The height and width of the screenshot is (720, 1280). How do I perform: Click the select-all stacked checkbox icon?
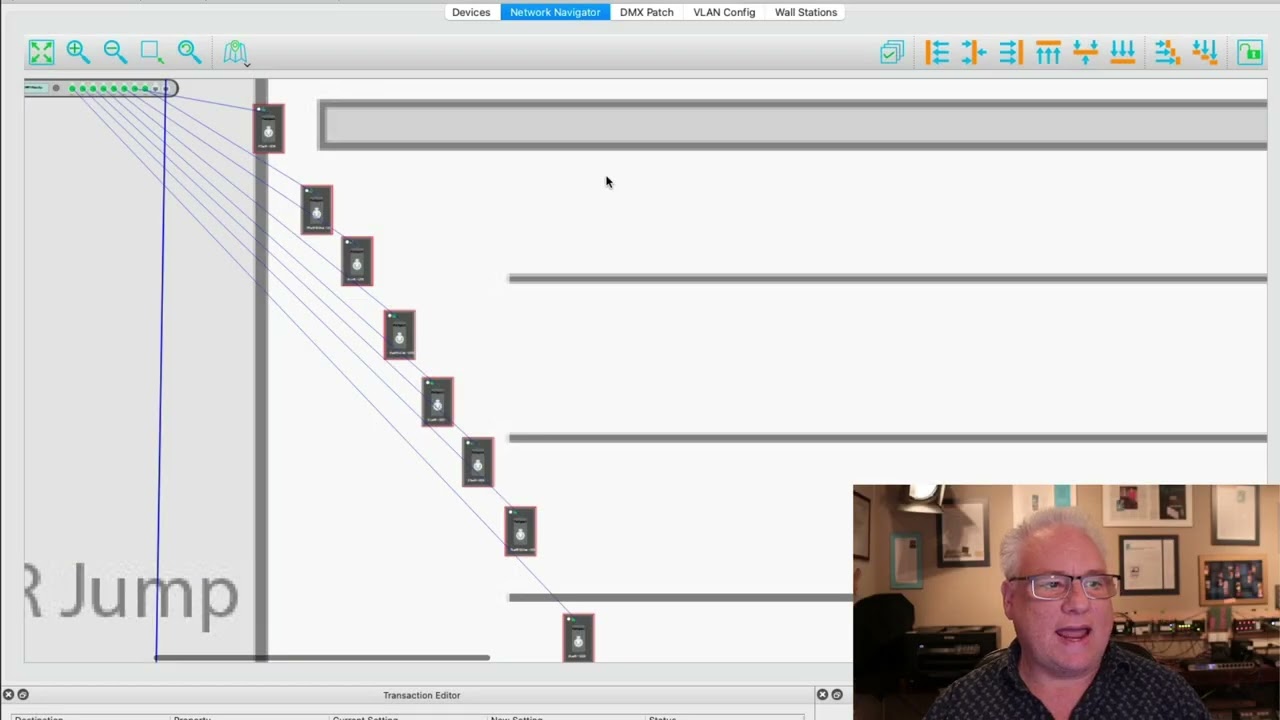892,52
